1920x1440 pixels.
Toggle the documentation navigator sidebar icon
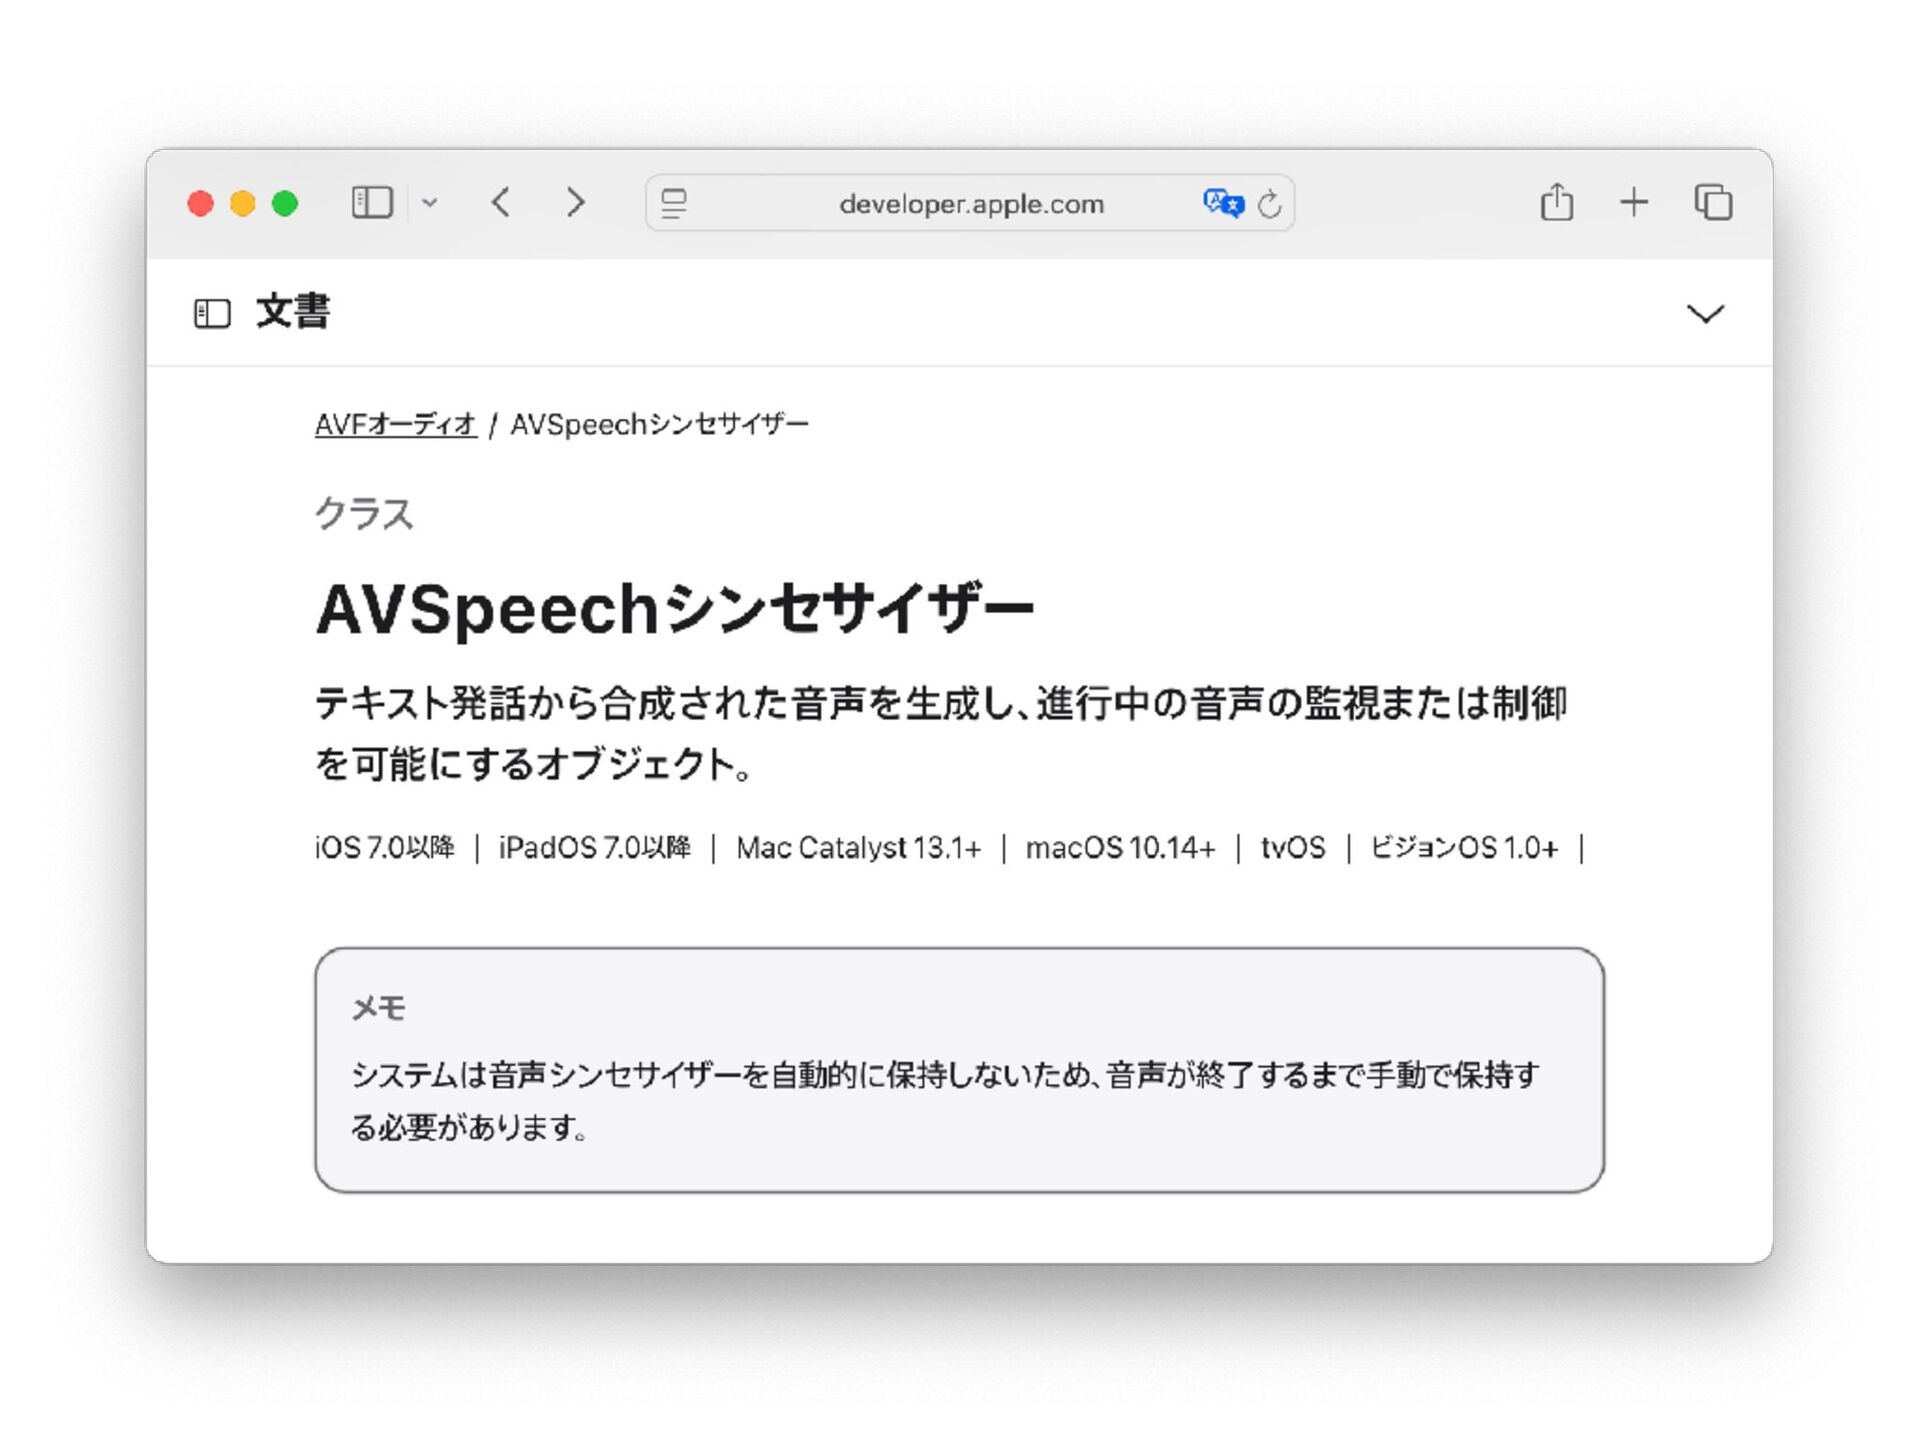pos(212,314)
